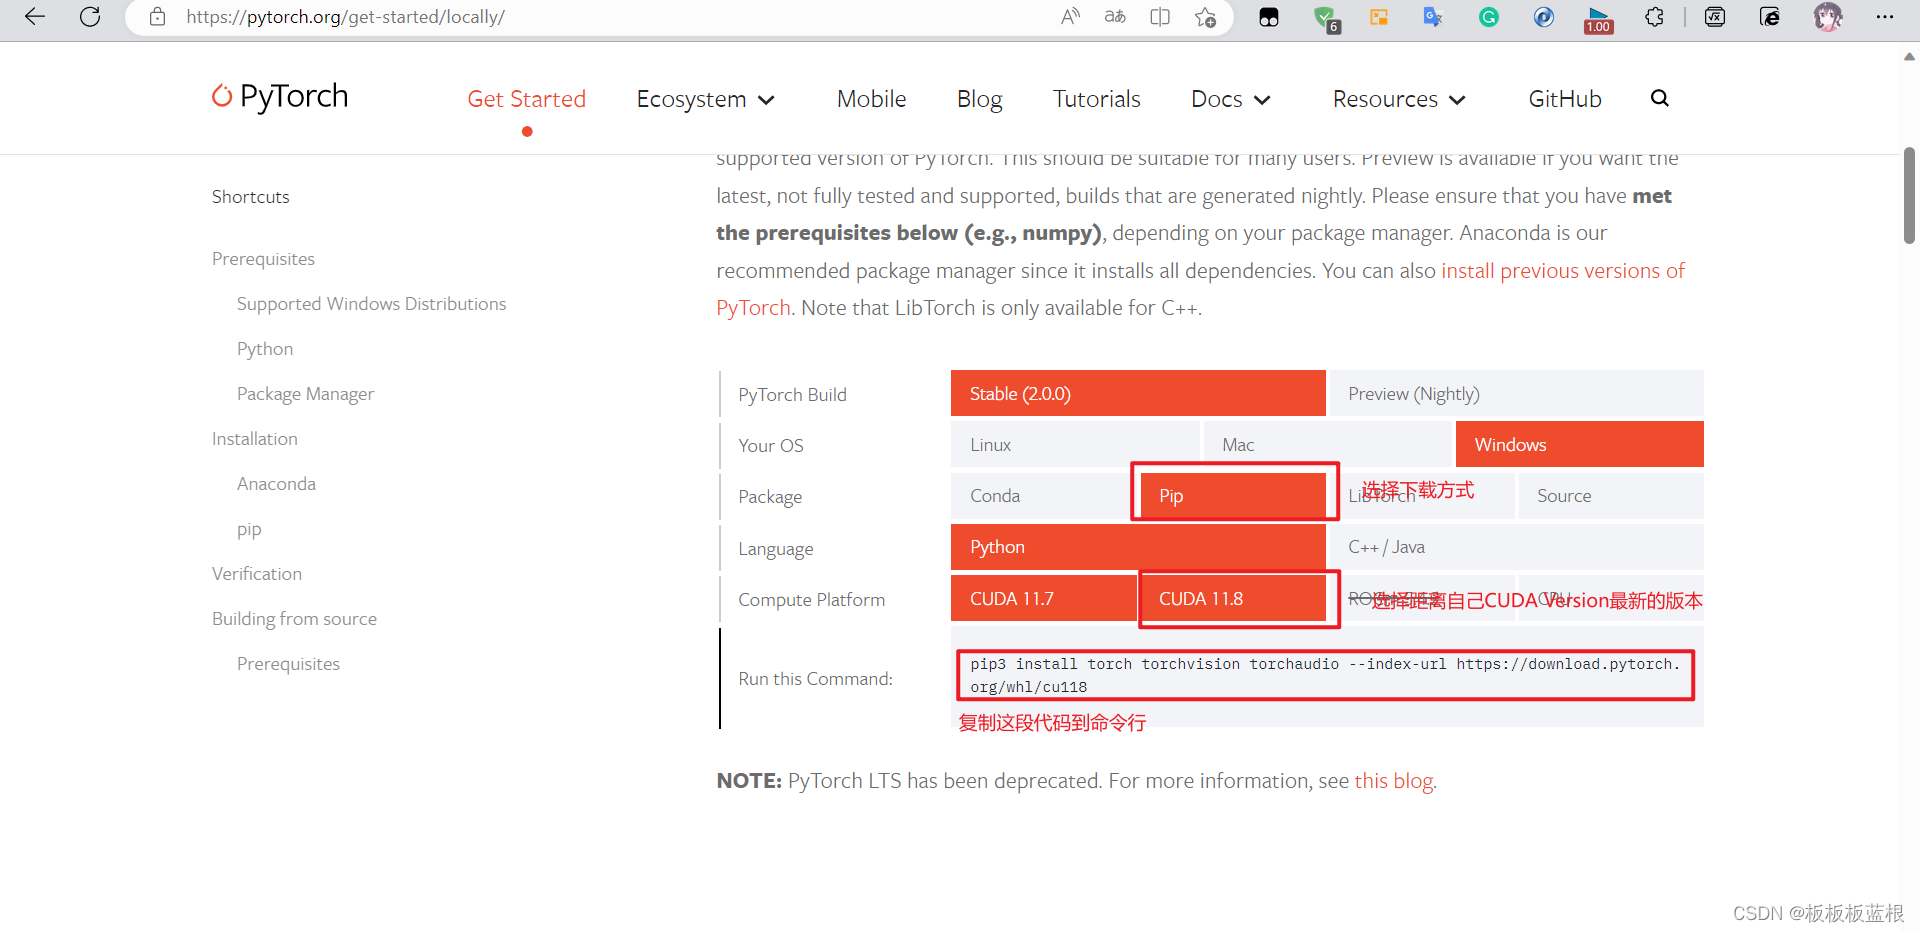Open the Grammarly extension icon
This screenshot has height=932, width=1920.
click(x=1489, y=17)
